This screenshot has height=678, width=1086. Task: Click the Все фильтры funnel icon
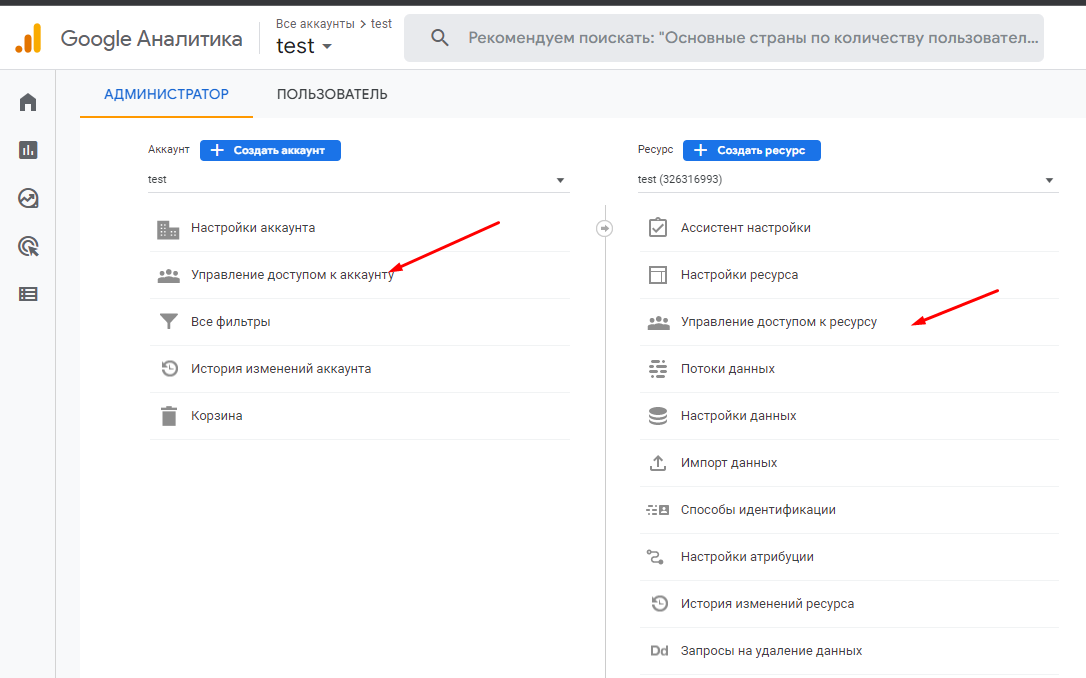point(168,322)
